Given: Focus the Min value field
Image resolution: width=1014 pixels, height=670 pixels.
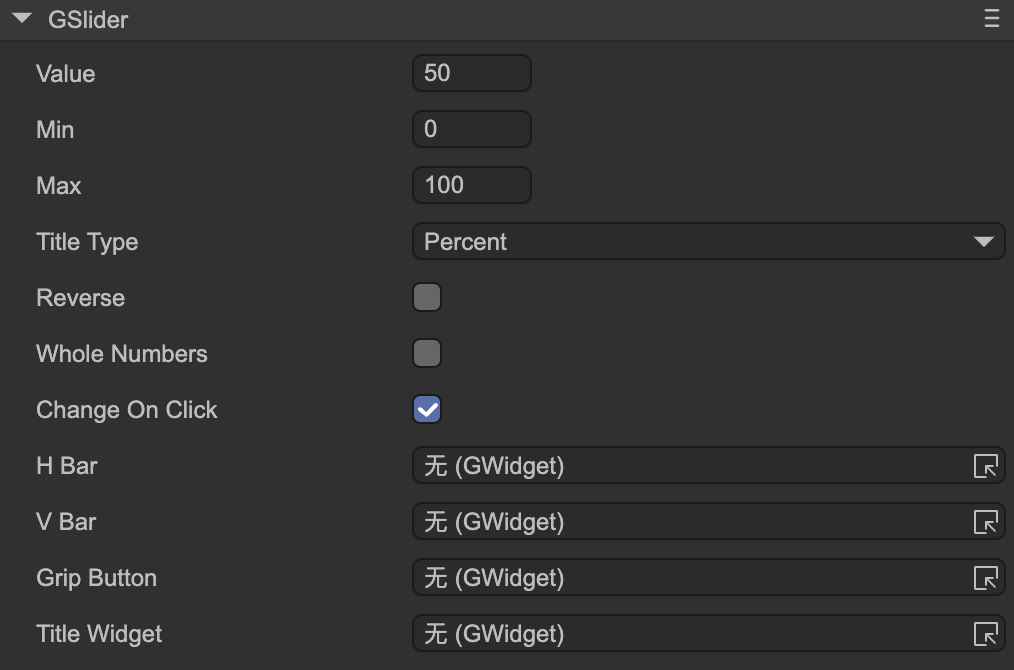Looking at the screenshot, I should pyautogui.click(x=471, y=129).
